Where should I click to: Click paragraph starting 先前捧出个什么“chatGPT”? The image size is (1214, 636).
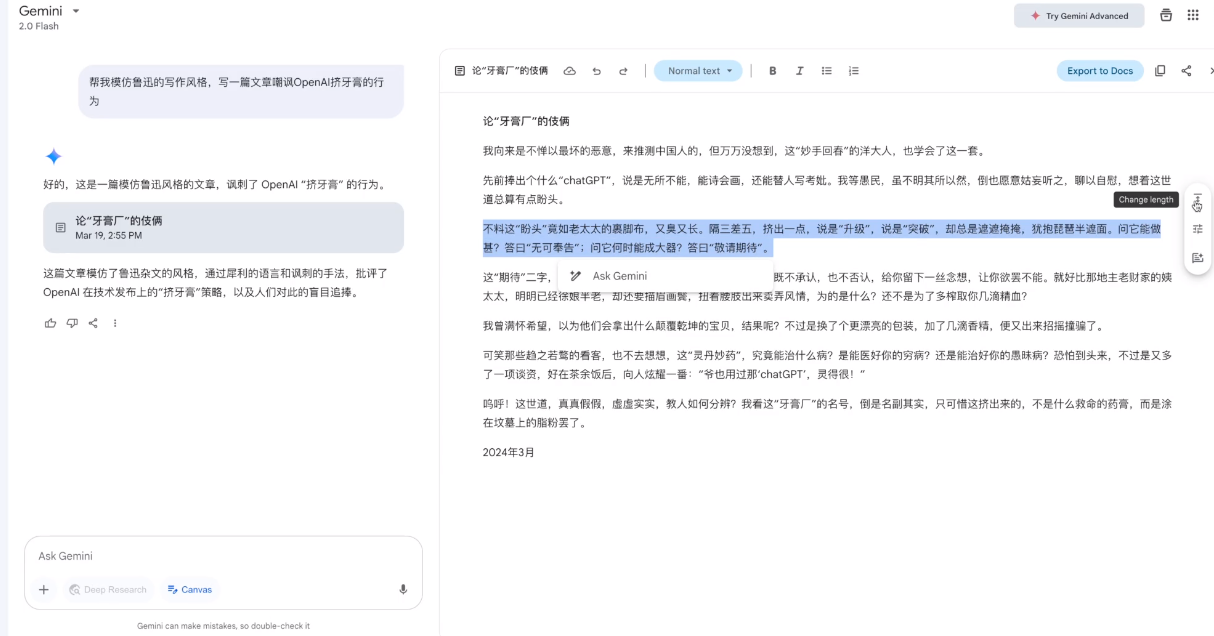pos(827,190)
